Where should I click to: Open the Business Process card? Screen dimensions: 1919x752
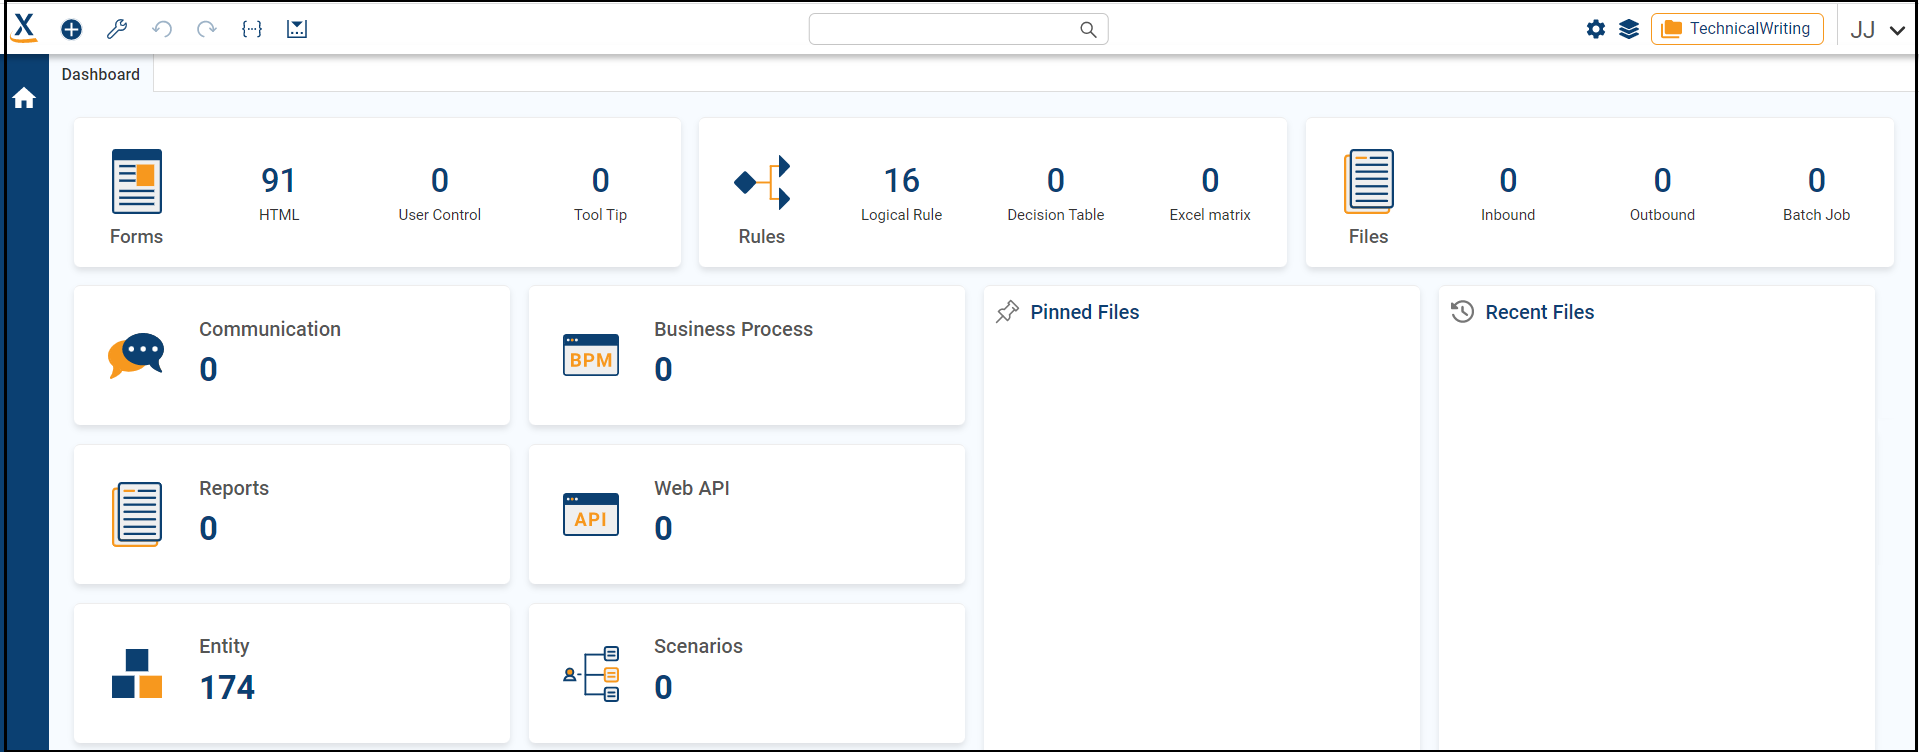[x=746, y=356]
